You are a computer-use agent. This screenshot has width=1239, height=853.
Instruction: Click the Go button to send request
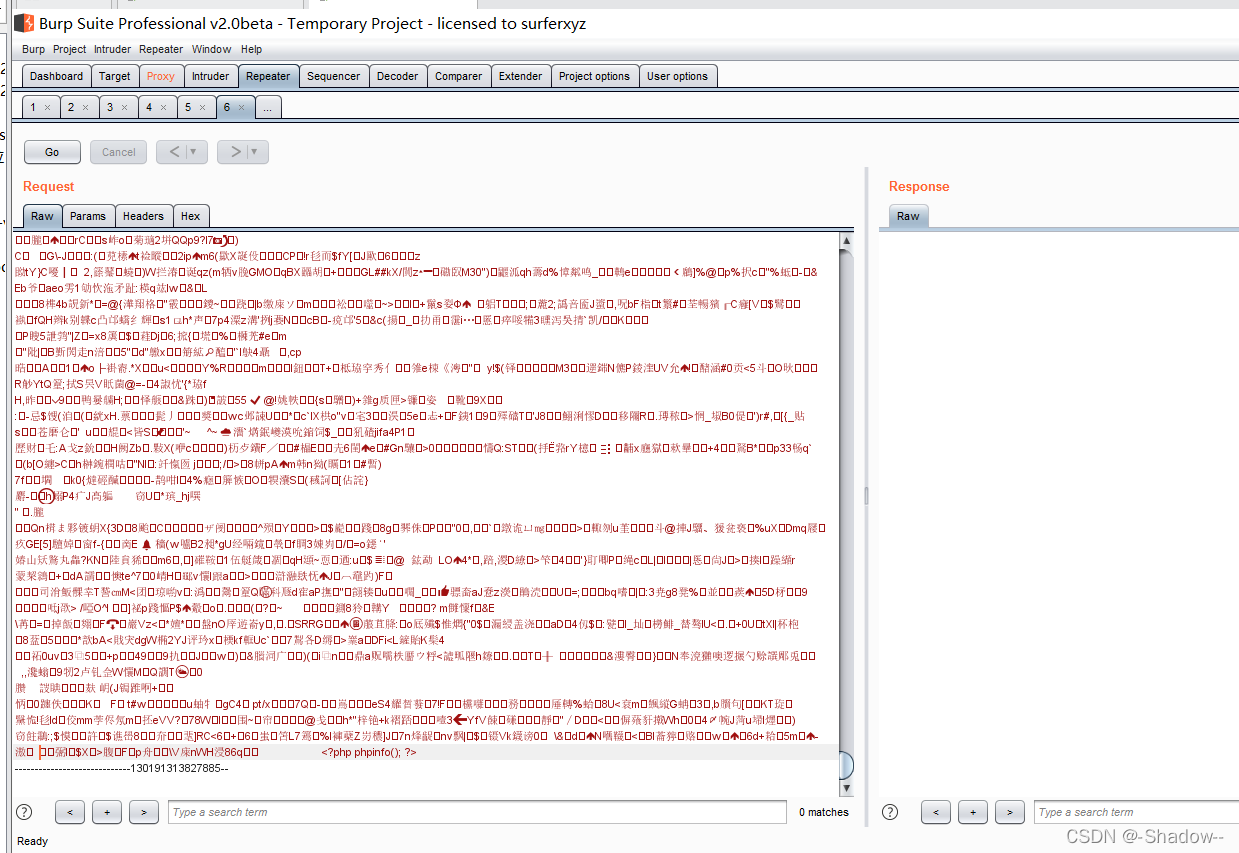click(52, 152)
